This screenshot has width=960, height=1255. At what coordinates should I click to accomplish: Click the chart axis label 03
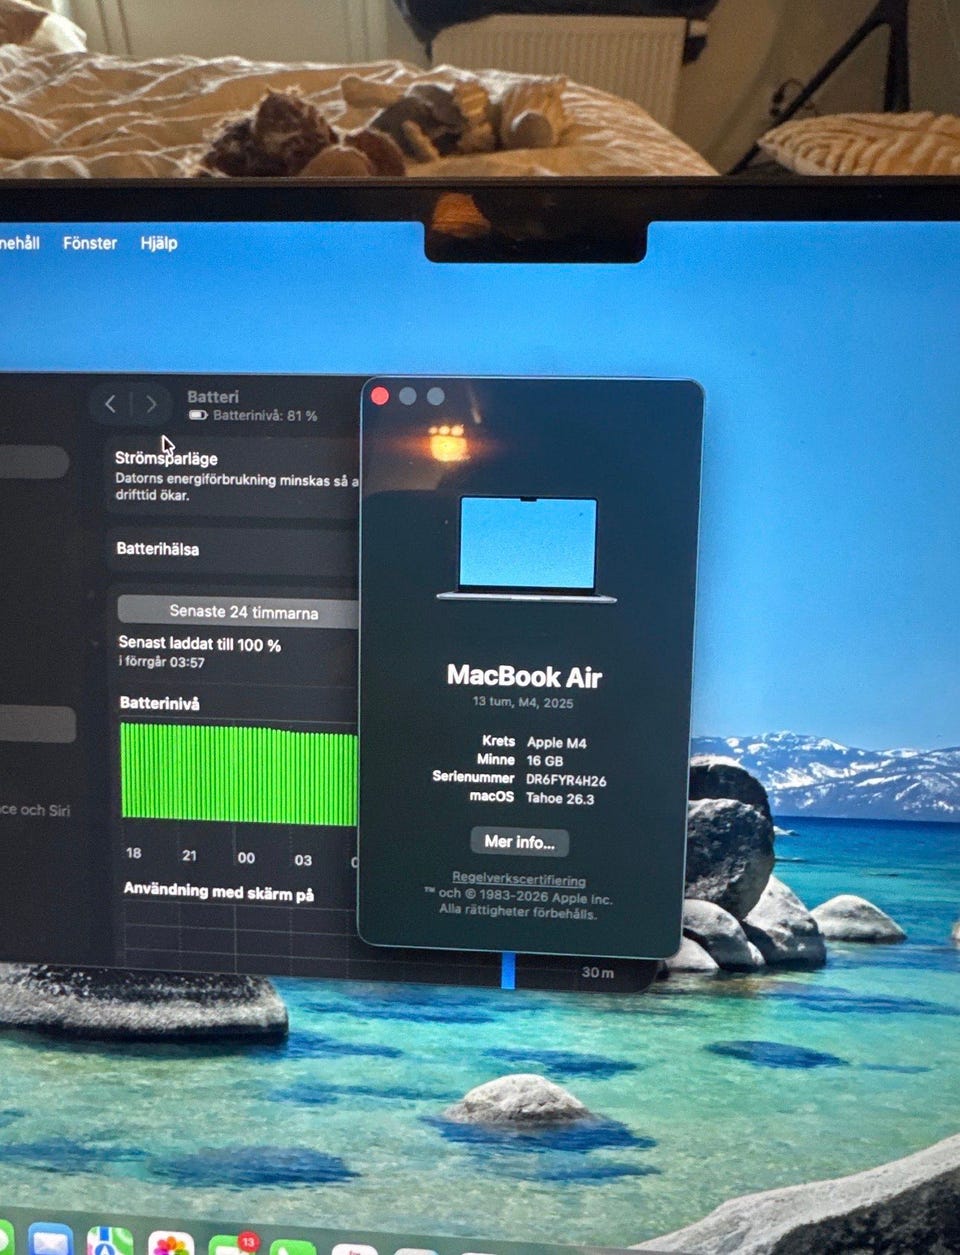[x=303, y=860]
